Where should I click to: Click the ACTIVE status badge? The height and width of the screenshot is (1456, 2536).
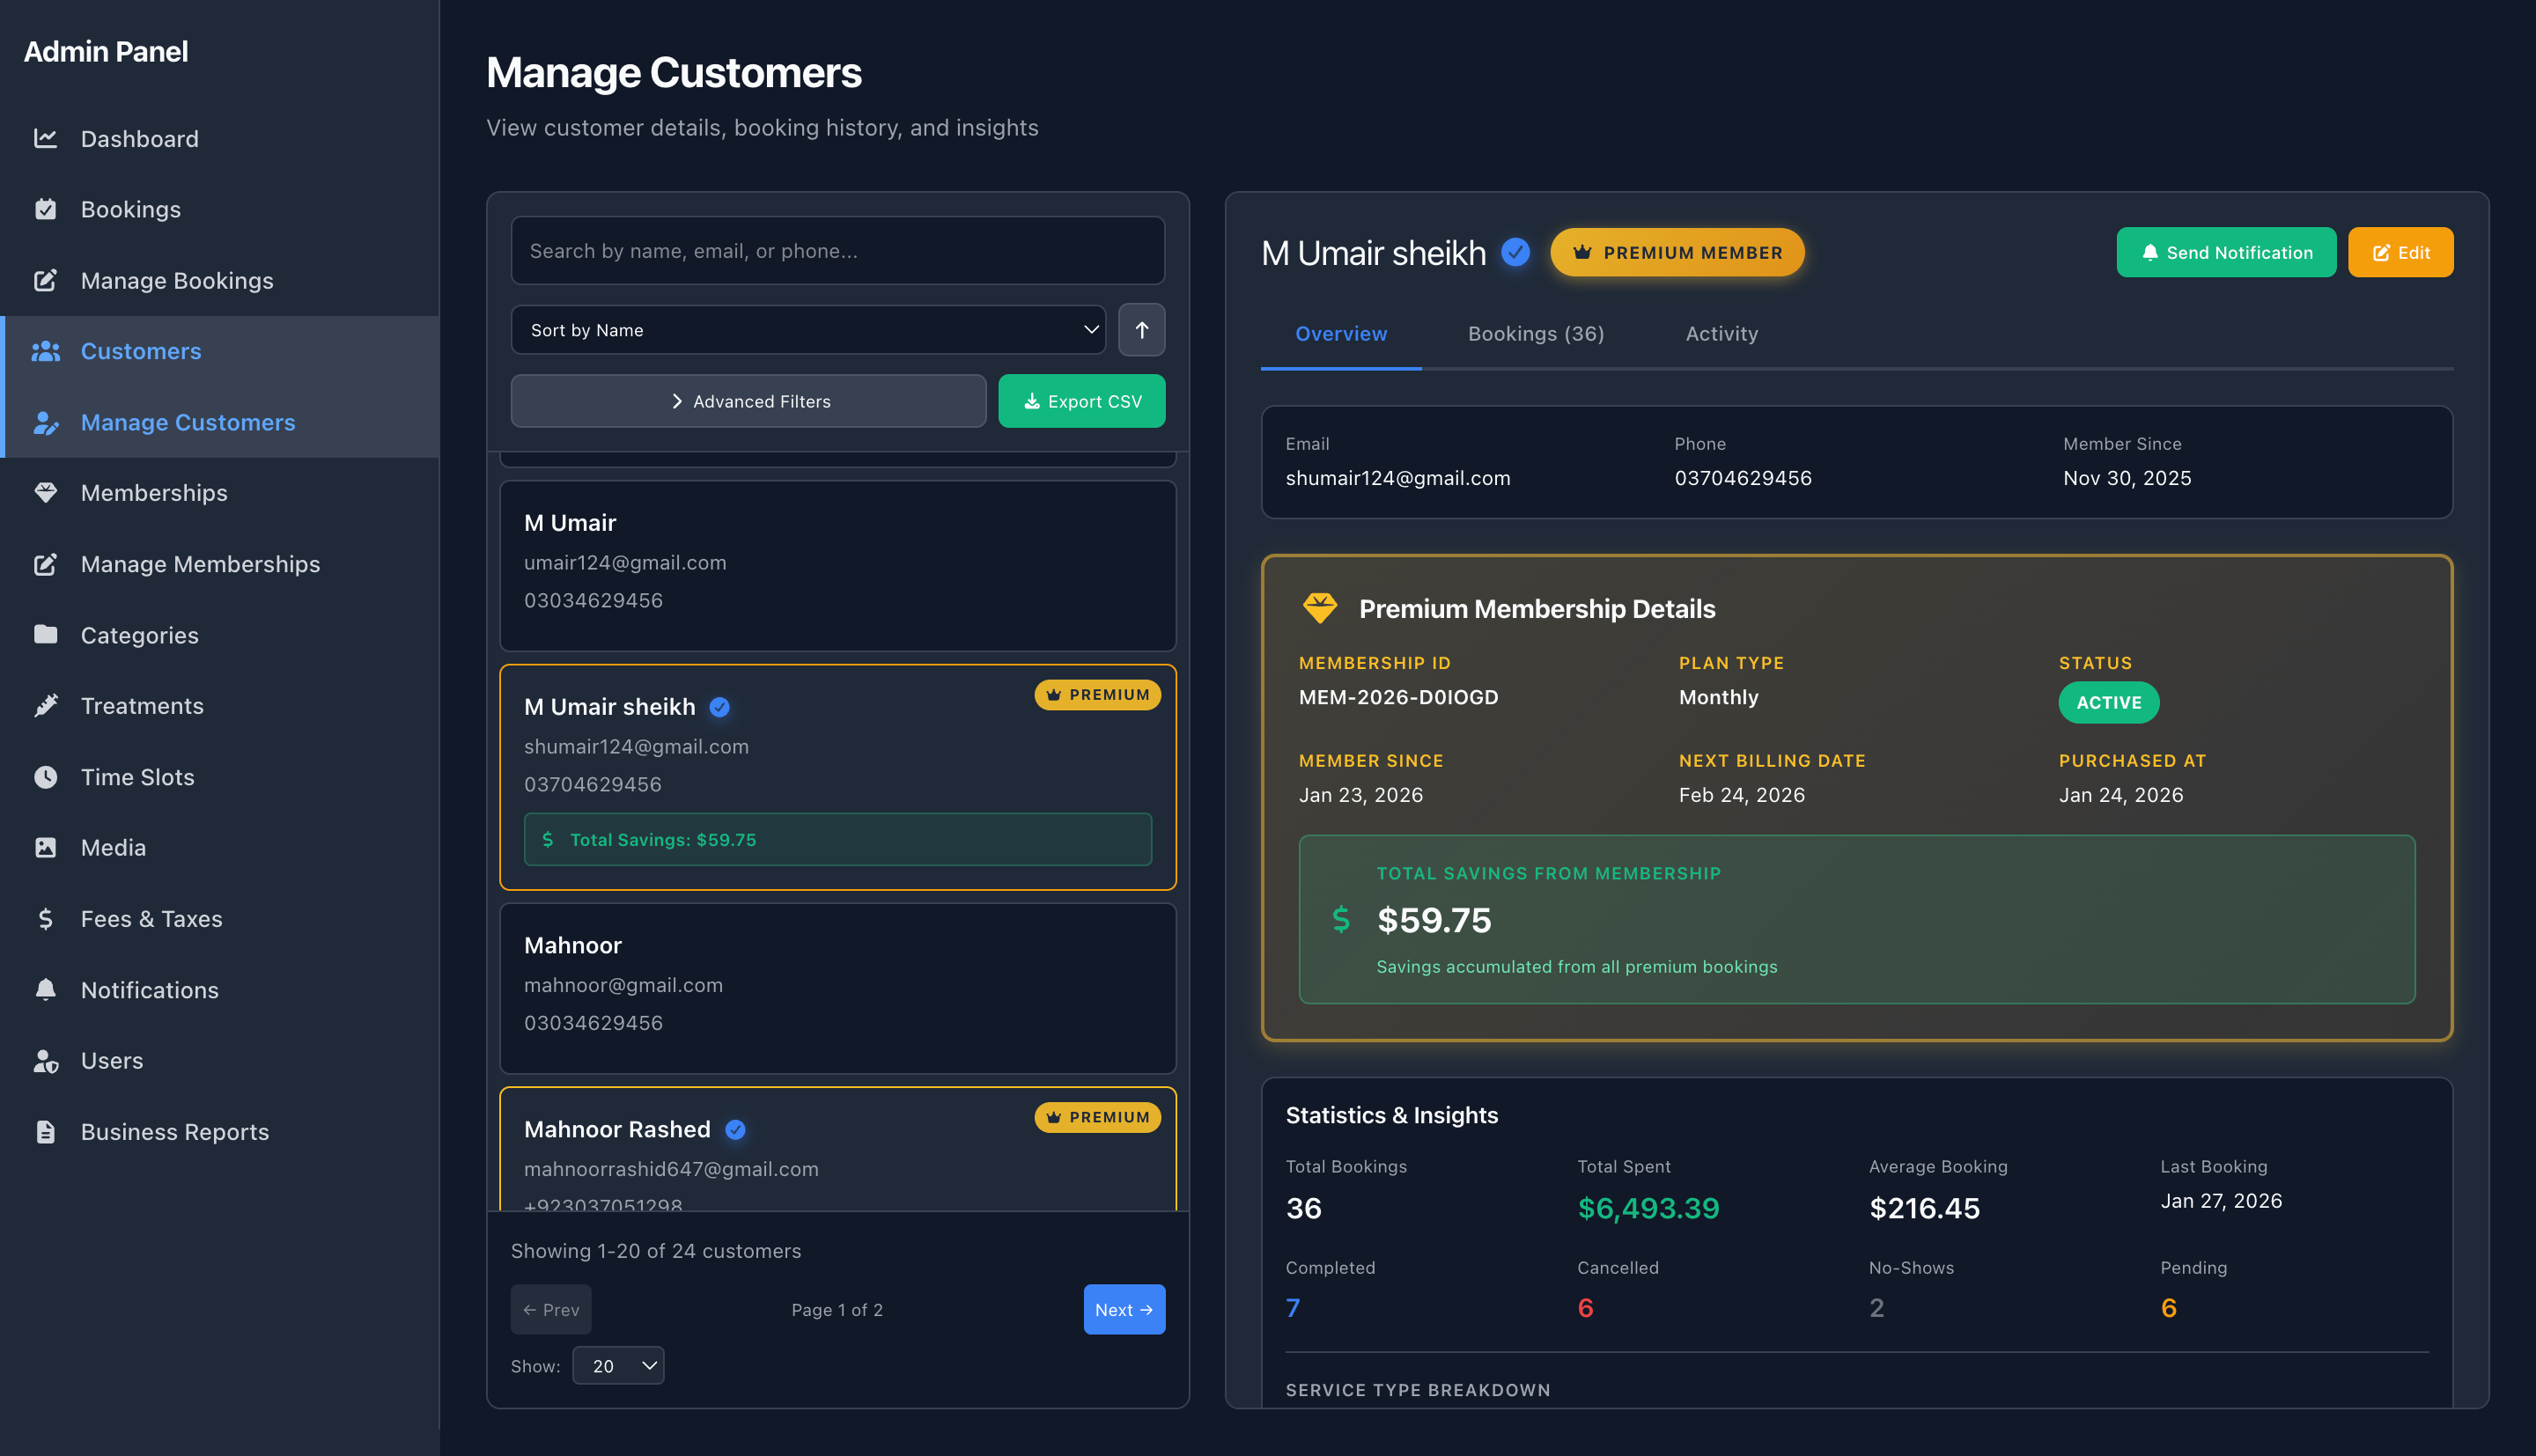[2108, 702]
